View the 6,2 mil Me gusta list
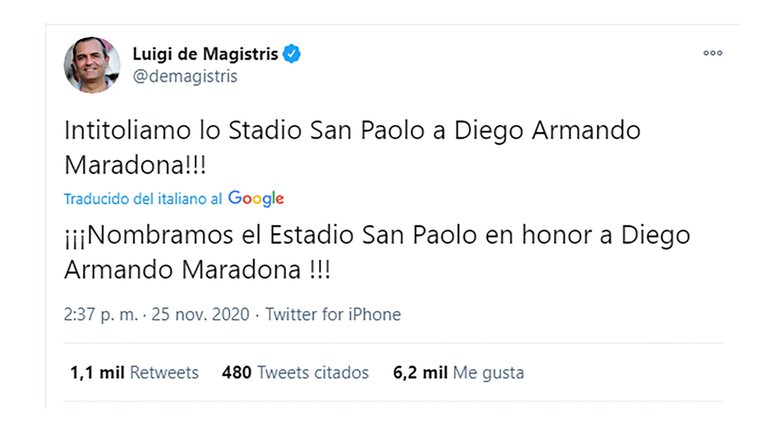Image resolution: width=768 pixels, height=432 pixels. coord(458,373)
